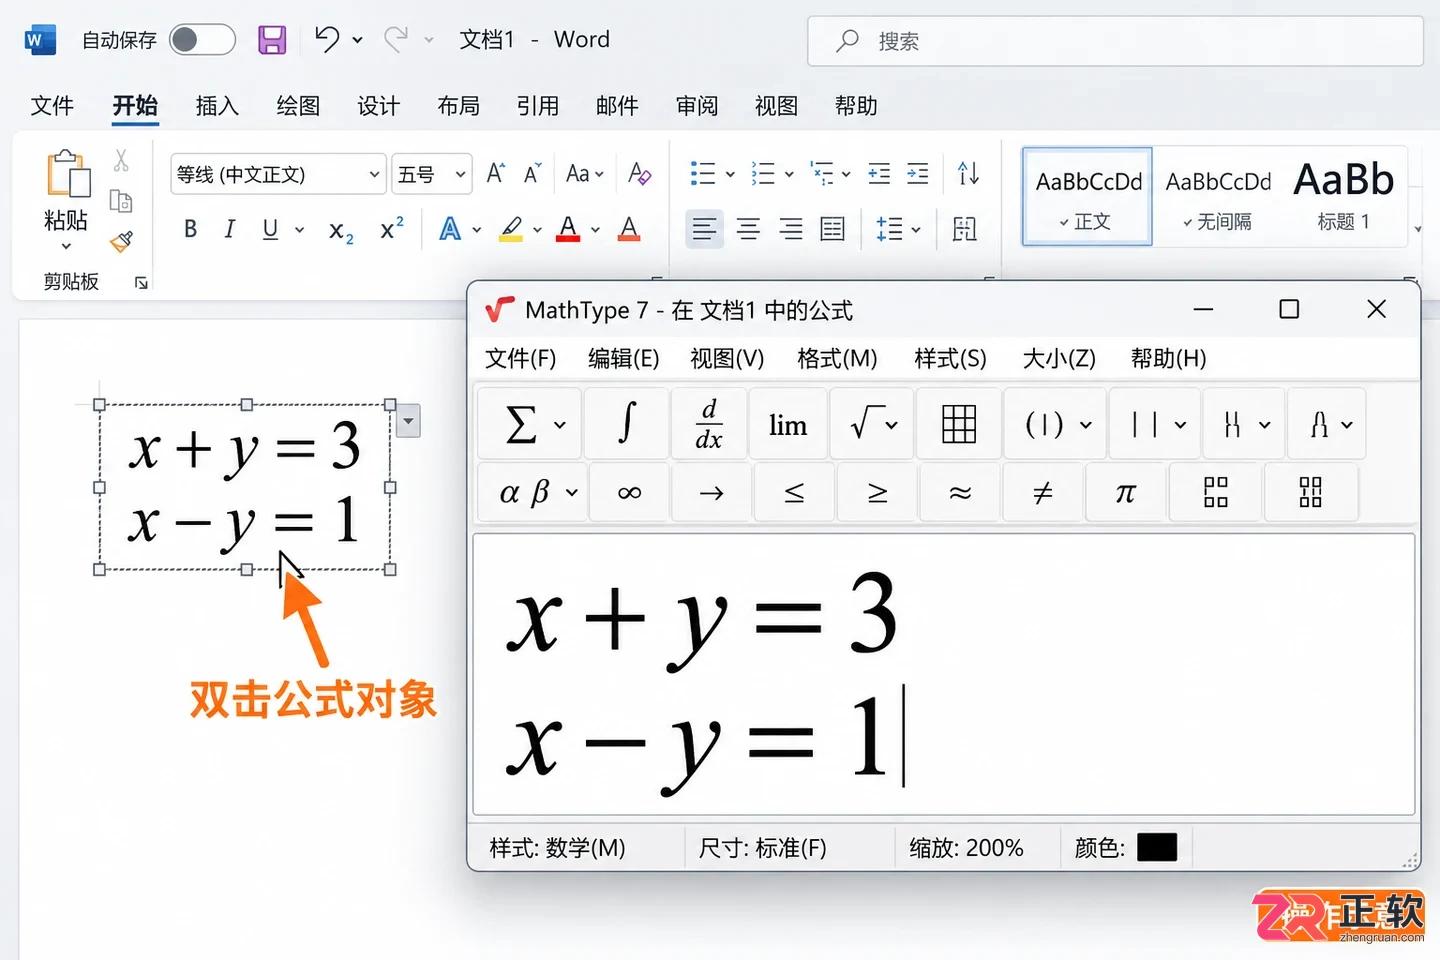Expand the undo history dropdown arrow
Viewport: 1440px width, 960px height.
pyautogui.click(x=358, y=41)
